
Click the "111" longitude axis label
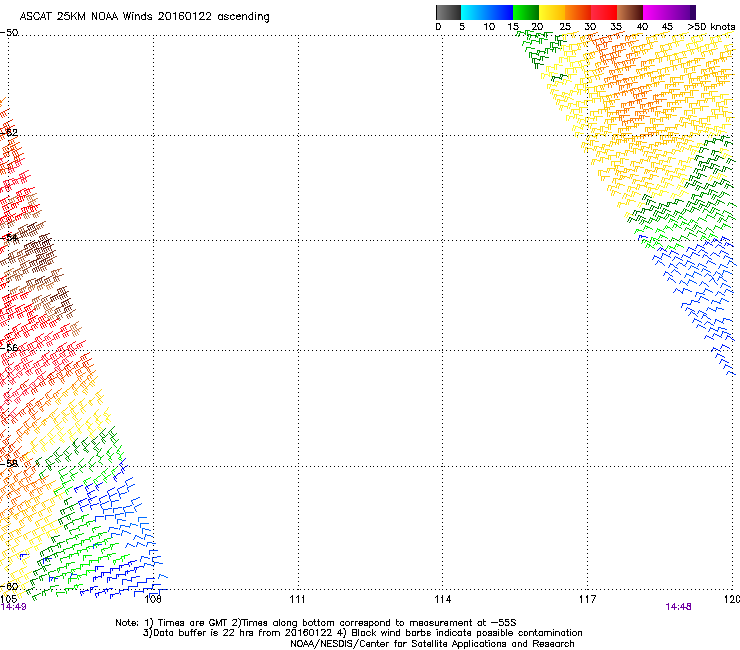297,599
